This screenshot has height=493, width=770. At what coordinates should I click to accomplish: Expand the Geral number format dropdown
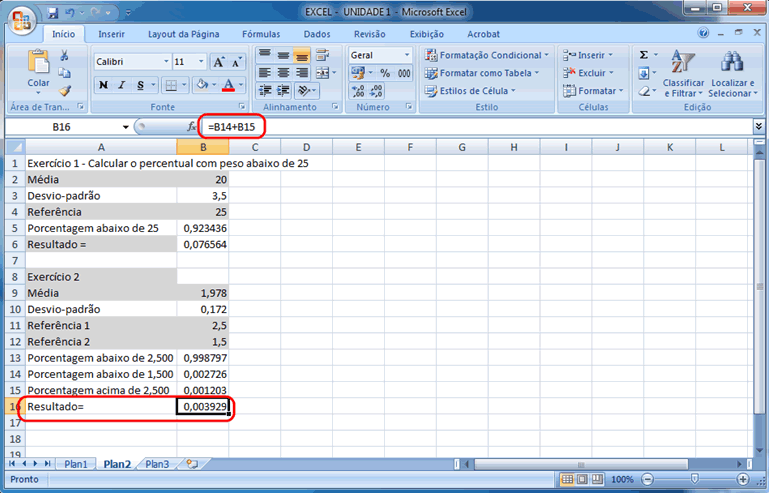point(407,55)
